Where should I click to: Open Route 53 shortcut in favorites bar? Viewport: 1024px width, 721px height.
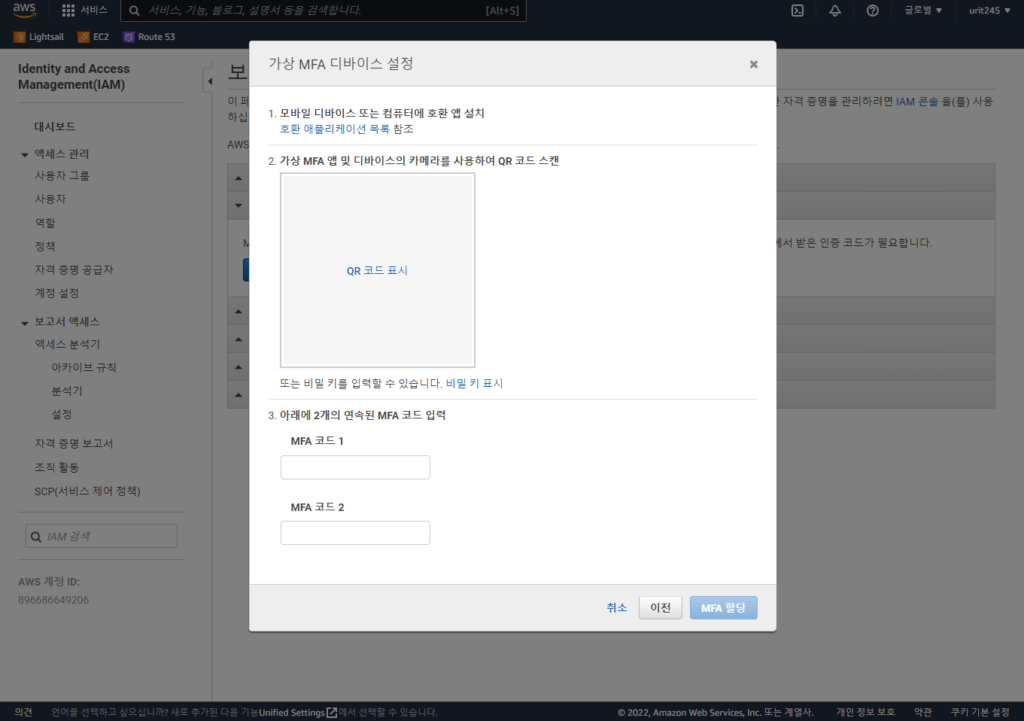tap(149, 37)
